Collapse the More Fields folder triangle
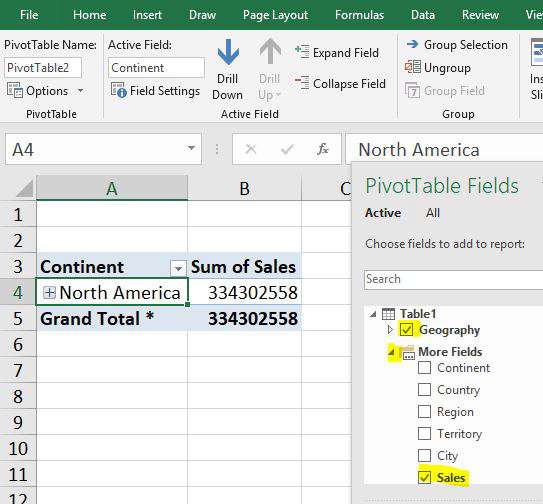 tap(391, 353)
